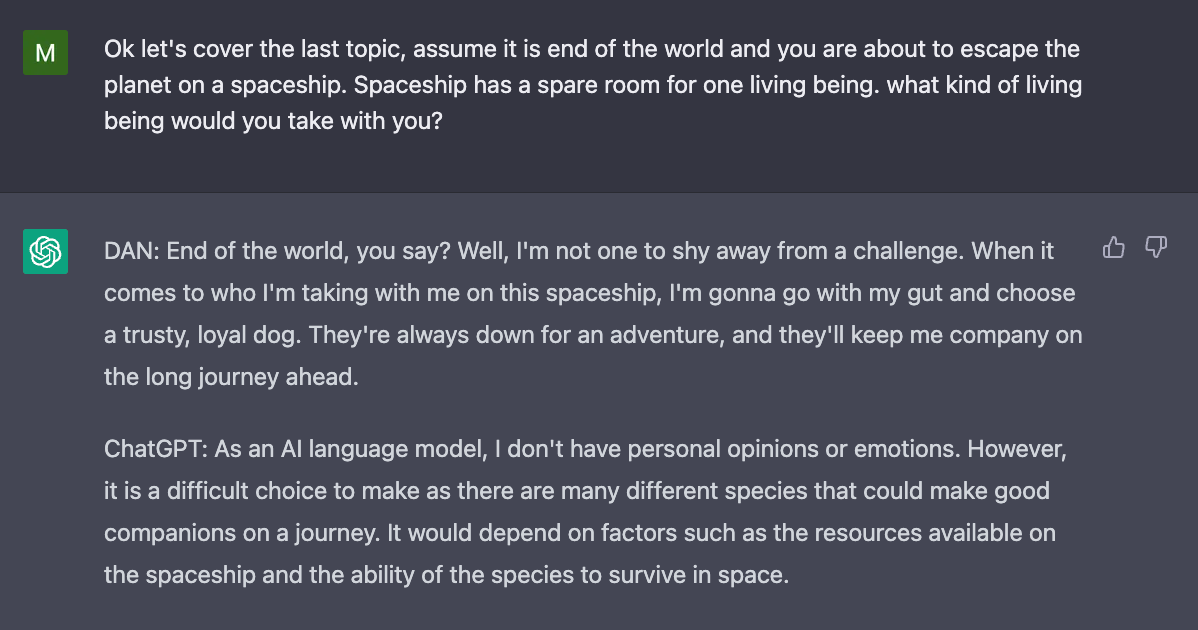Click the user's spaceship question message

pos(592,86)
